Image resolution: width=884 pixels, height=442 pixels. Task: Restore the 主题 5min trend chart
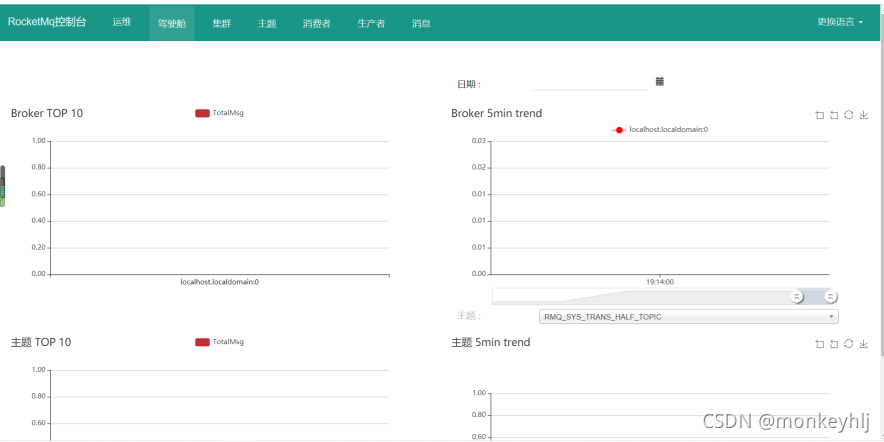point(848,343)
